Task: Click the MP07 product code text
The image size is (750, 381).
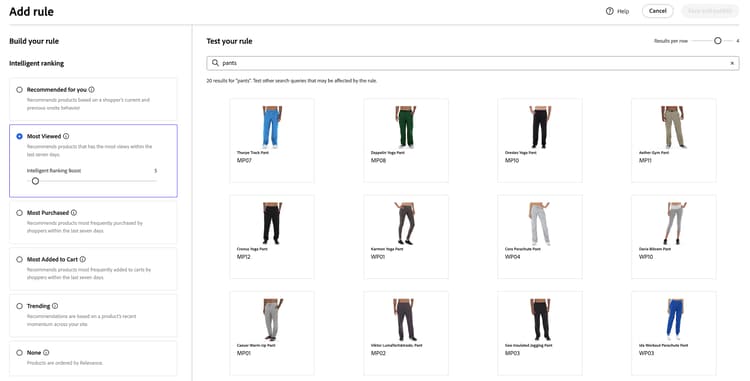Action: coord(244,161)
